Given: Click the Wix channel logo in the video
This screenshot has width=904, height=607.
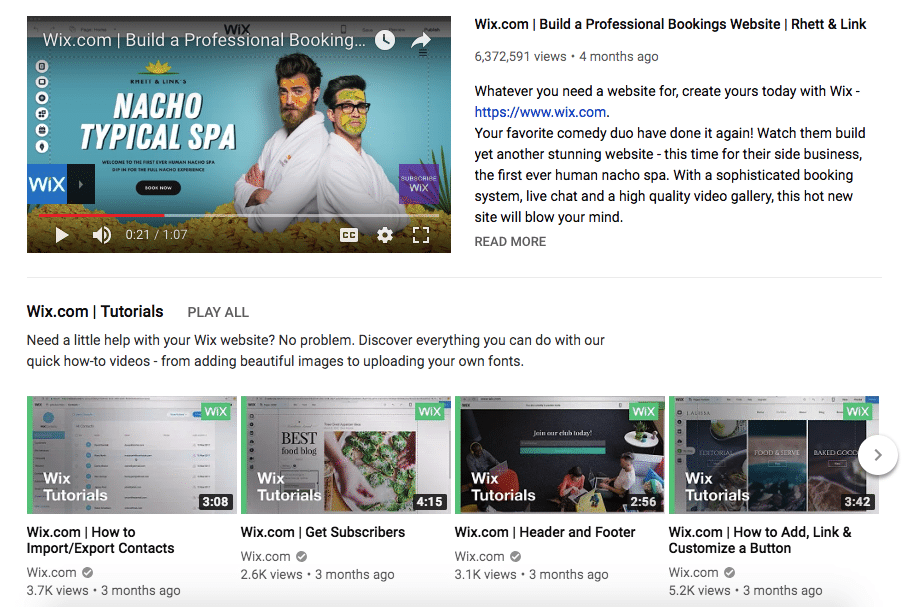Looking at the screenshot, I should [x=47, y=184].
